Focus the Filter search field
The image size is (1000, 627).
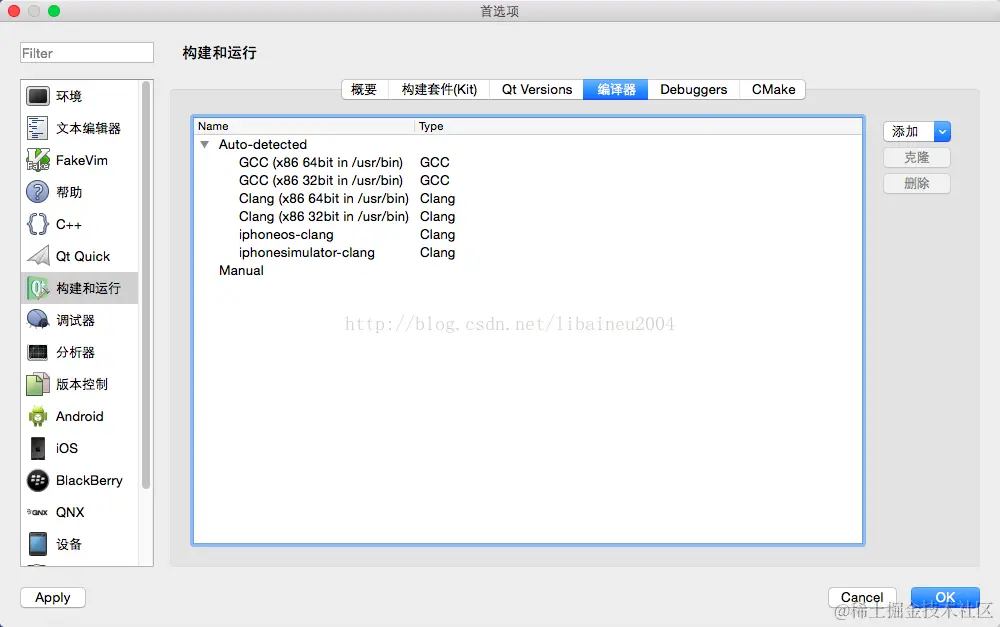(87, 53)
